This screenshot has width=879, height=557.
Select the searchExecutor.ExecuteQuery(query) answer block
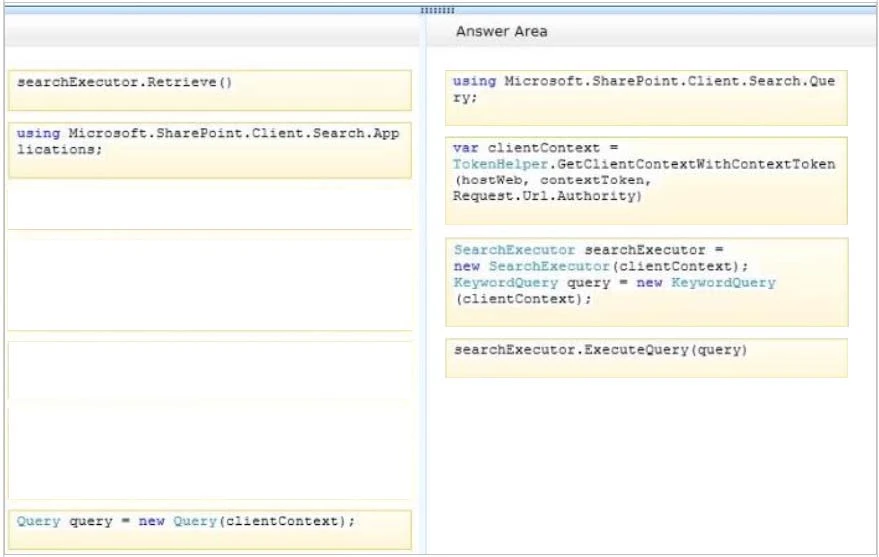pyautogui.click(x=646, y=357)
